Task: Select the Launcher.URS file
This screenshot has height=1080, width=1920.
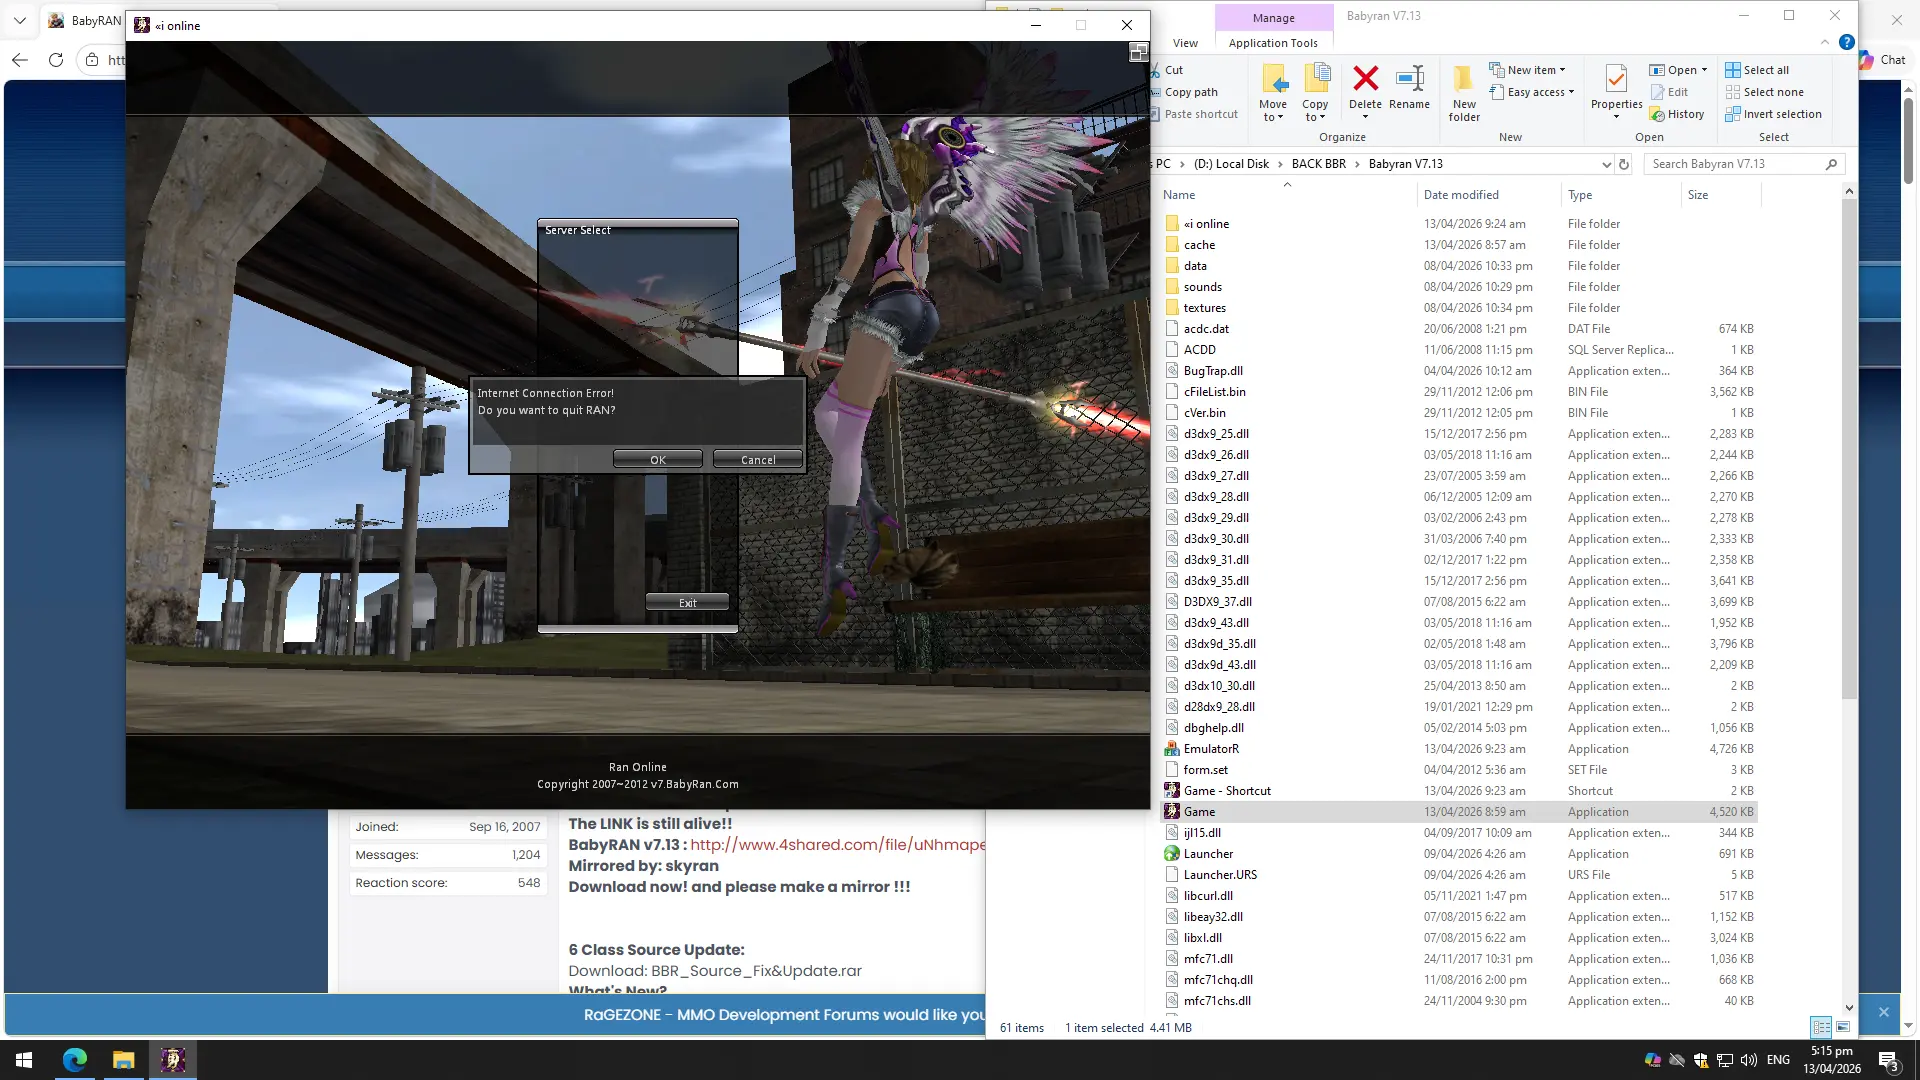Action: [x=1459, y=875]
